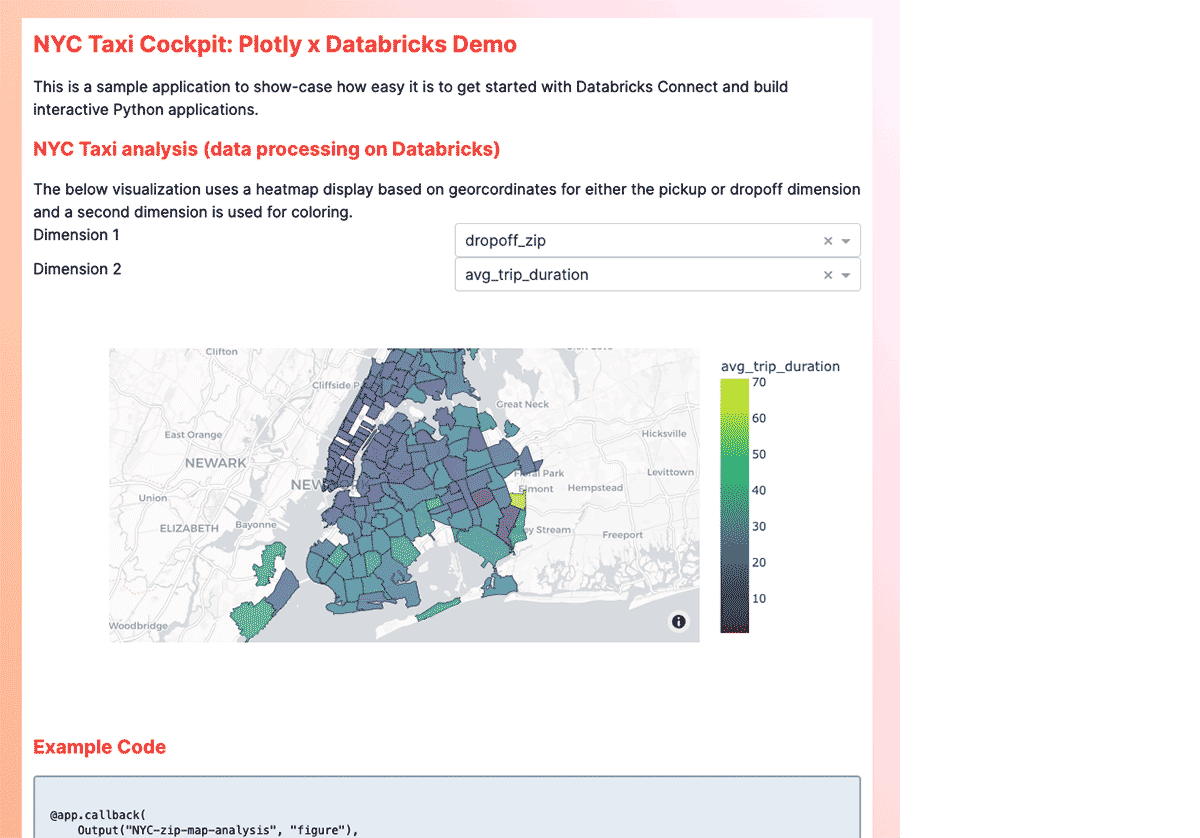Click the Great Neck map label
Screen dimensions: 1200x838
[523, 404]
